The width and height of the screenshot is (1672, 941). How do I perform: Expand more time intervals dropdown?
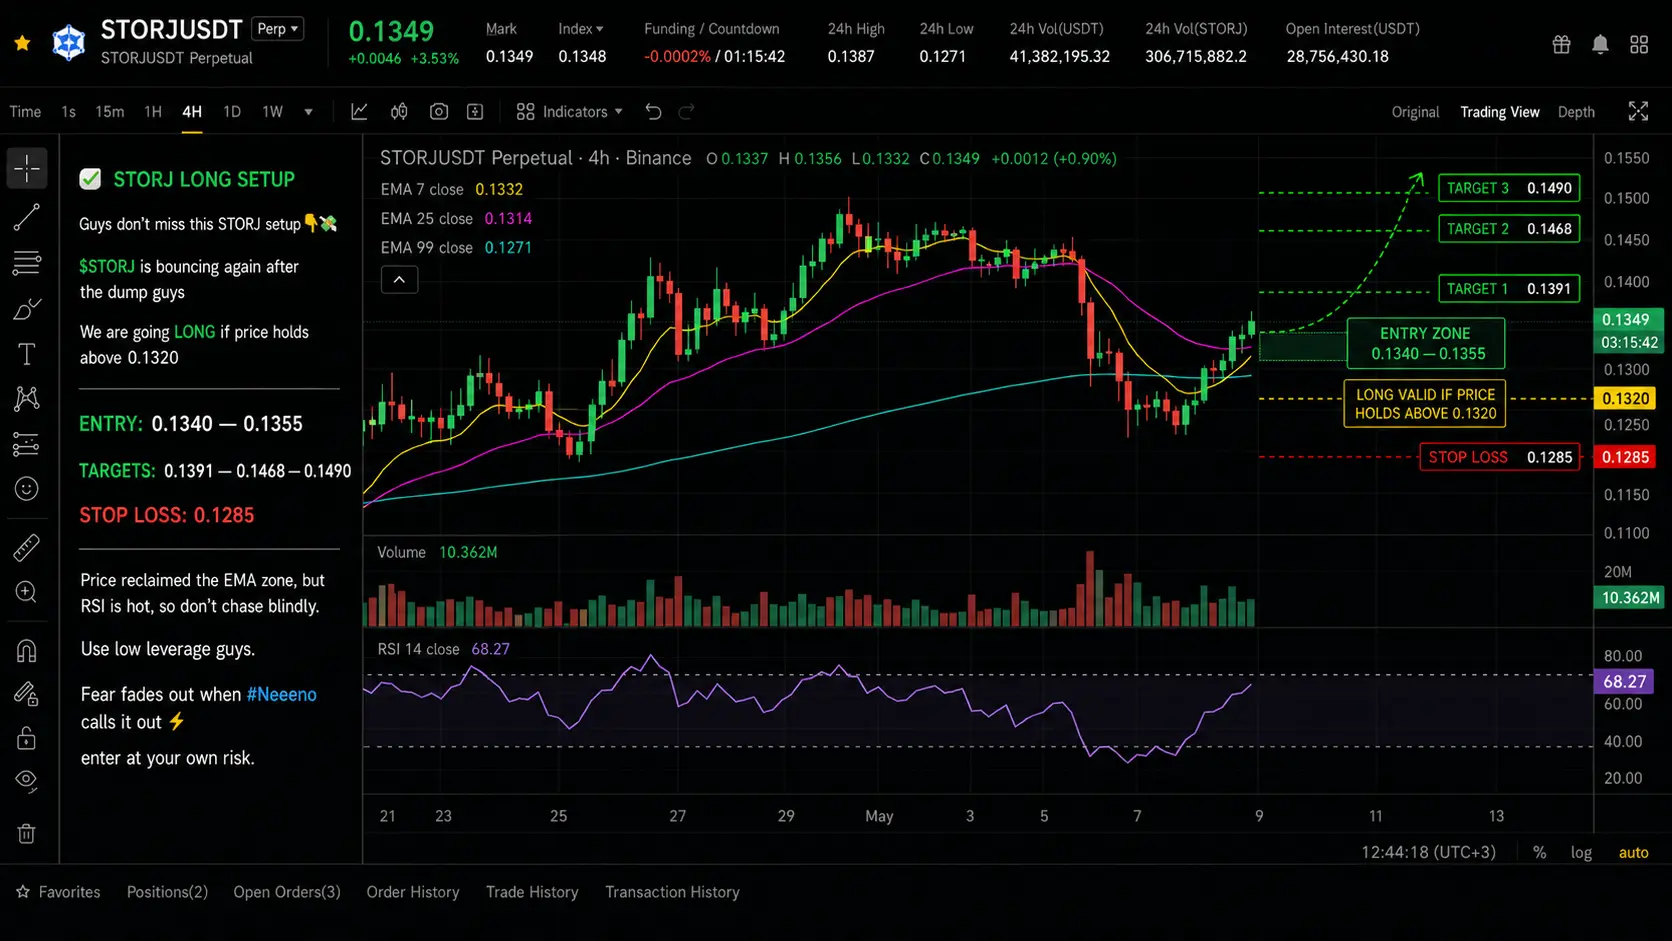(x=308, y=112)
